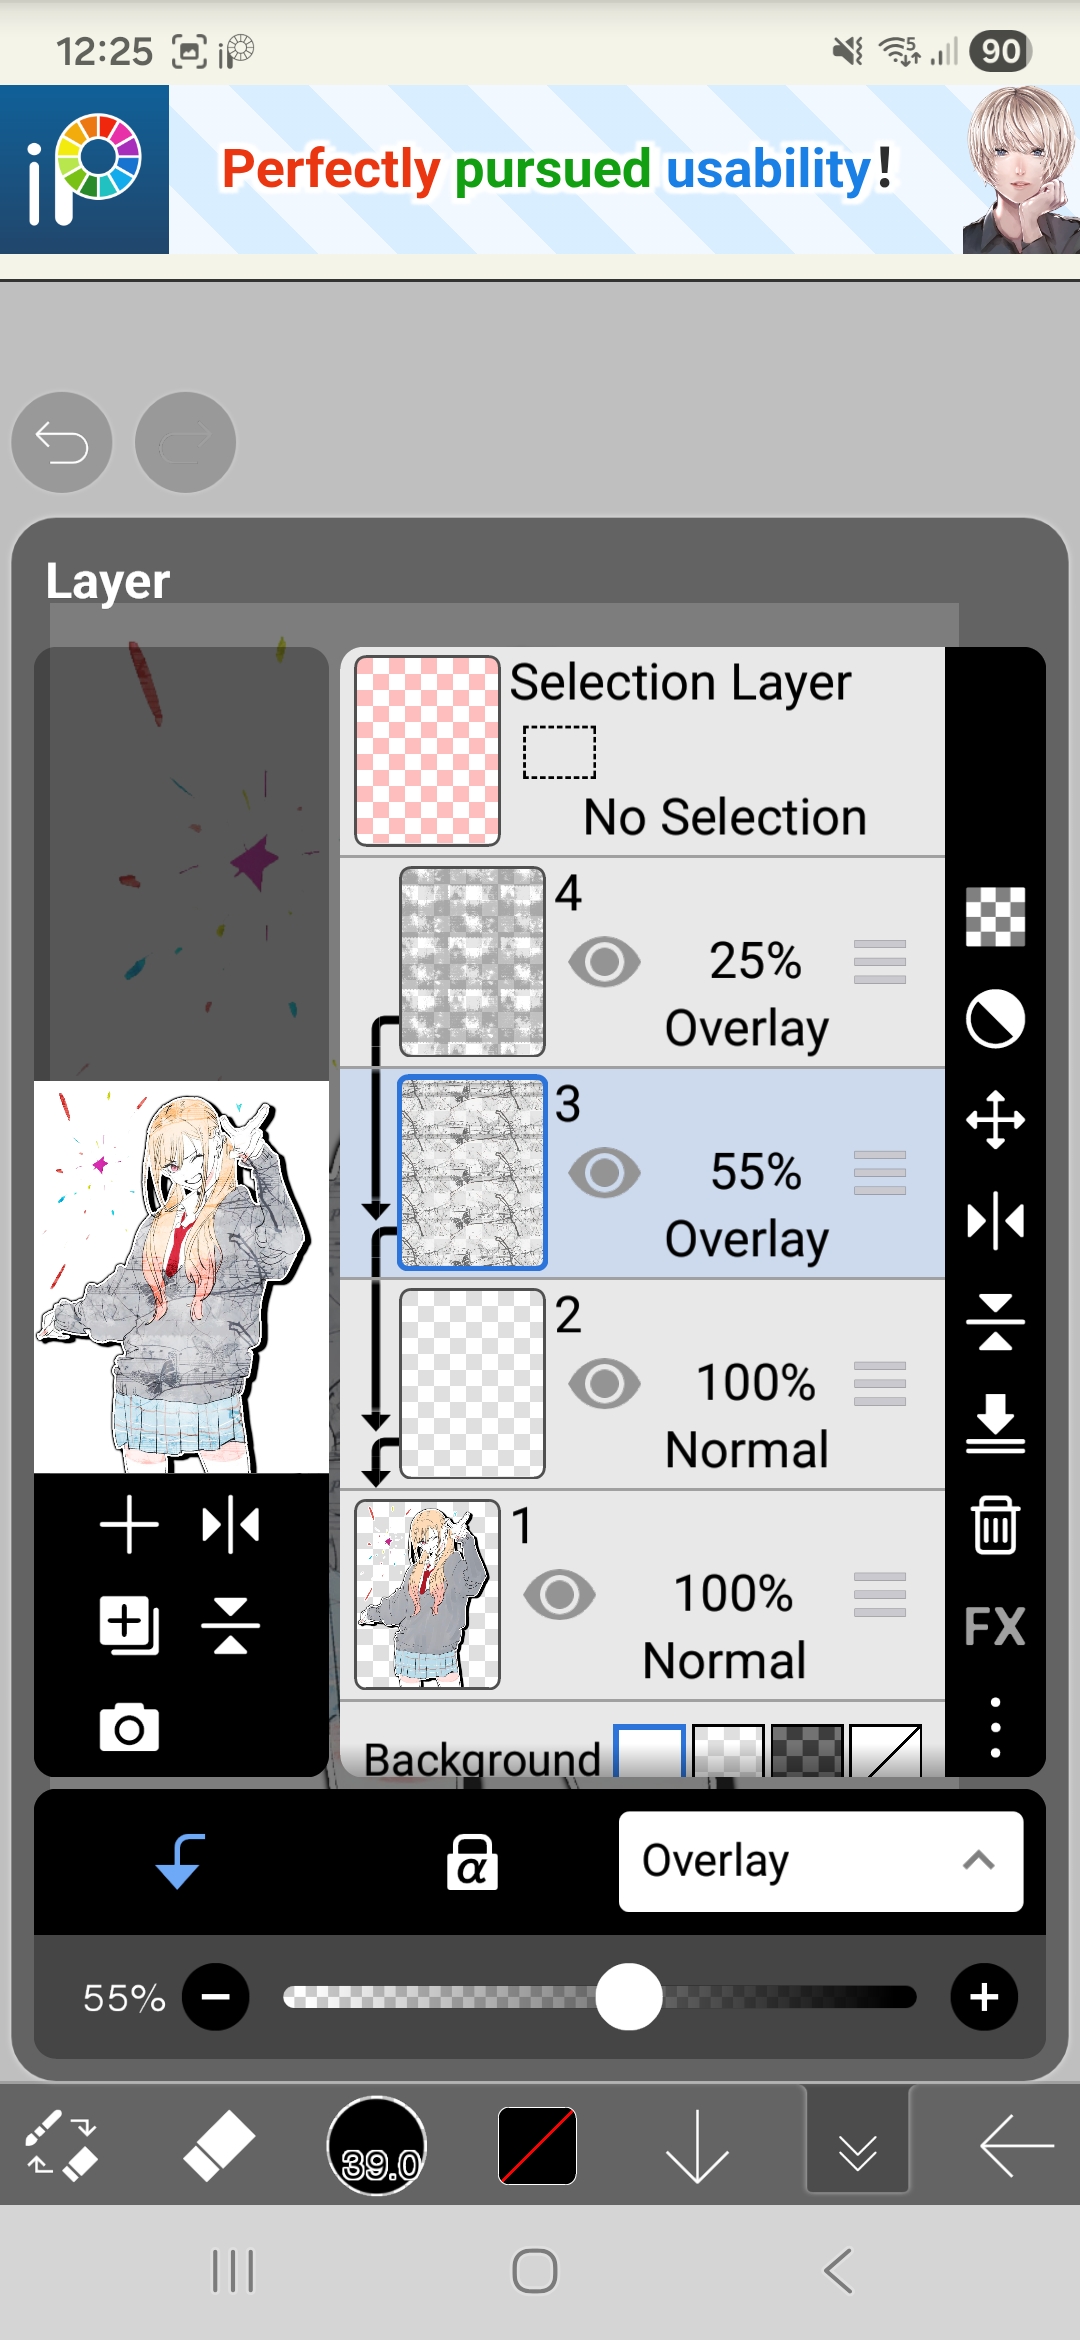
Task: Open the Overlay blend mode dropdown
Action: 821,1862
